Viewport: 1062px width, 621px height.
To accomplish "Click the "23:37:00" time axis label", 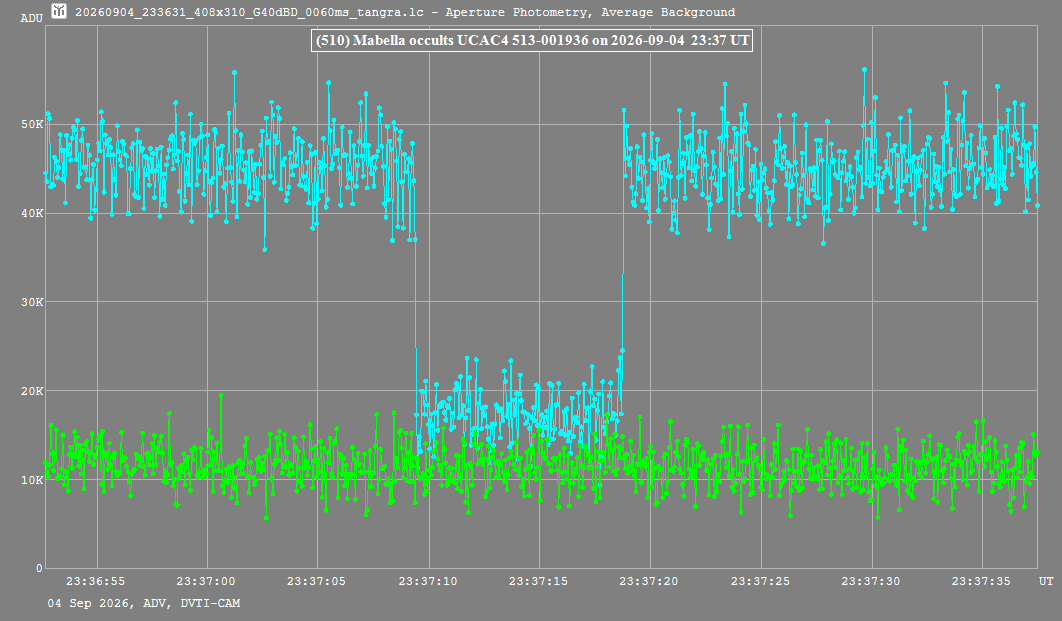I will point(206,581).
